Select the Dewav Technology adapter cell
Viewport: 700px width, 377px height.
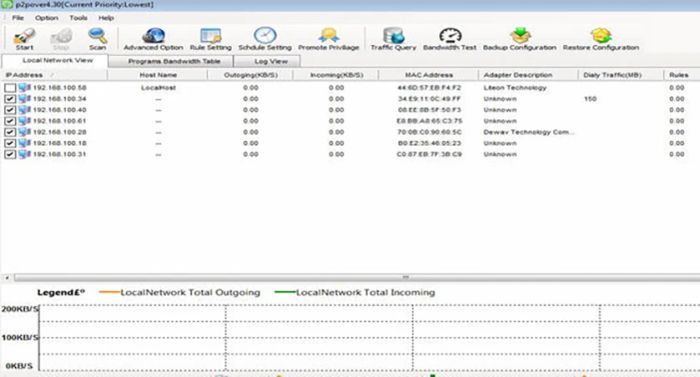[x=529, y=132]
